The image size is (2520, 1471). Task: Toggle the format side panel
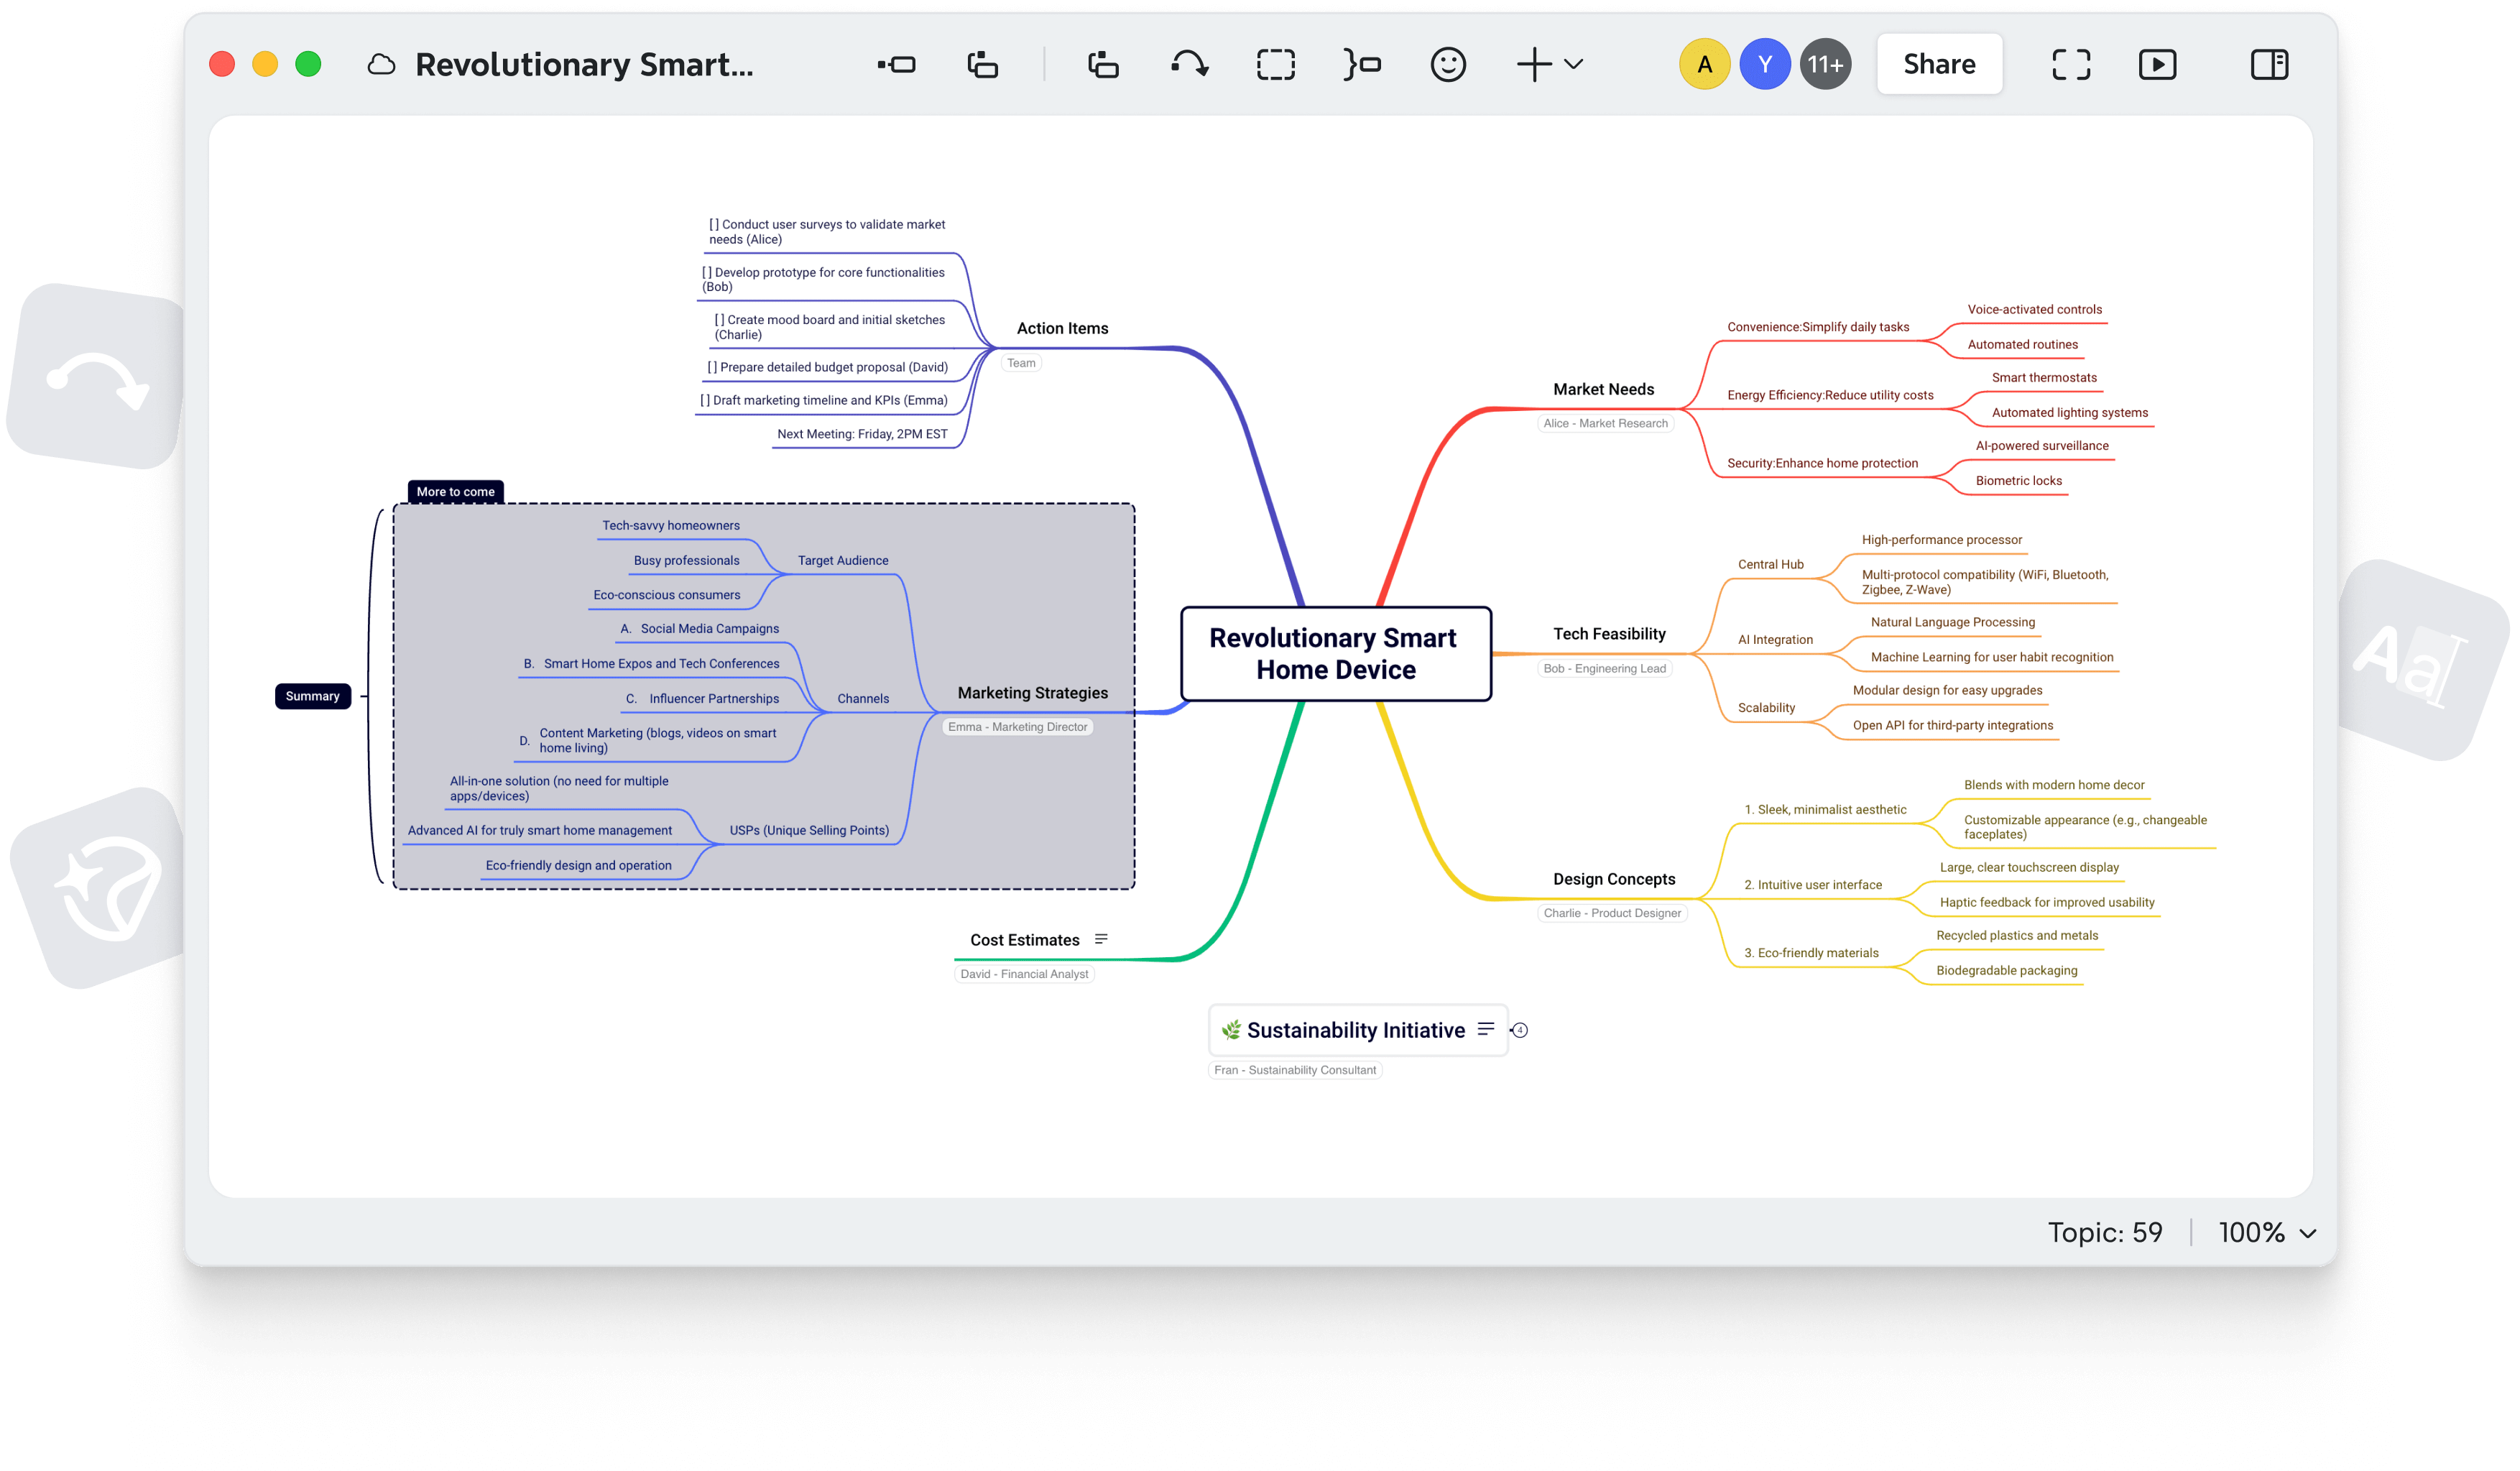[2268, 63]
